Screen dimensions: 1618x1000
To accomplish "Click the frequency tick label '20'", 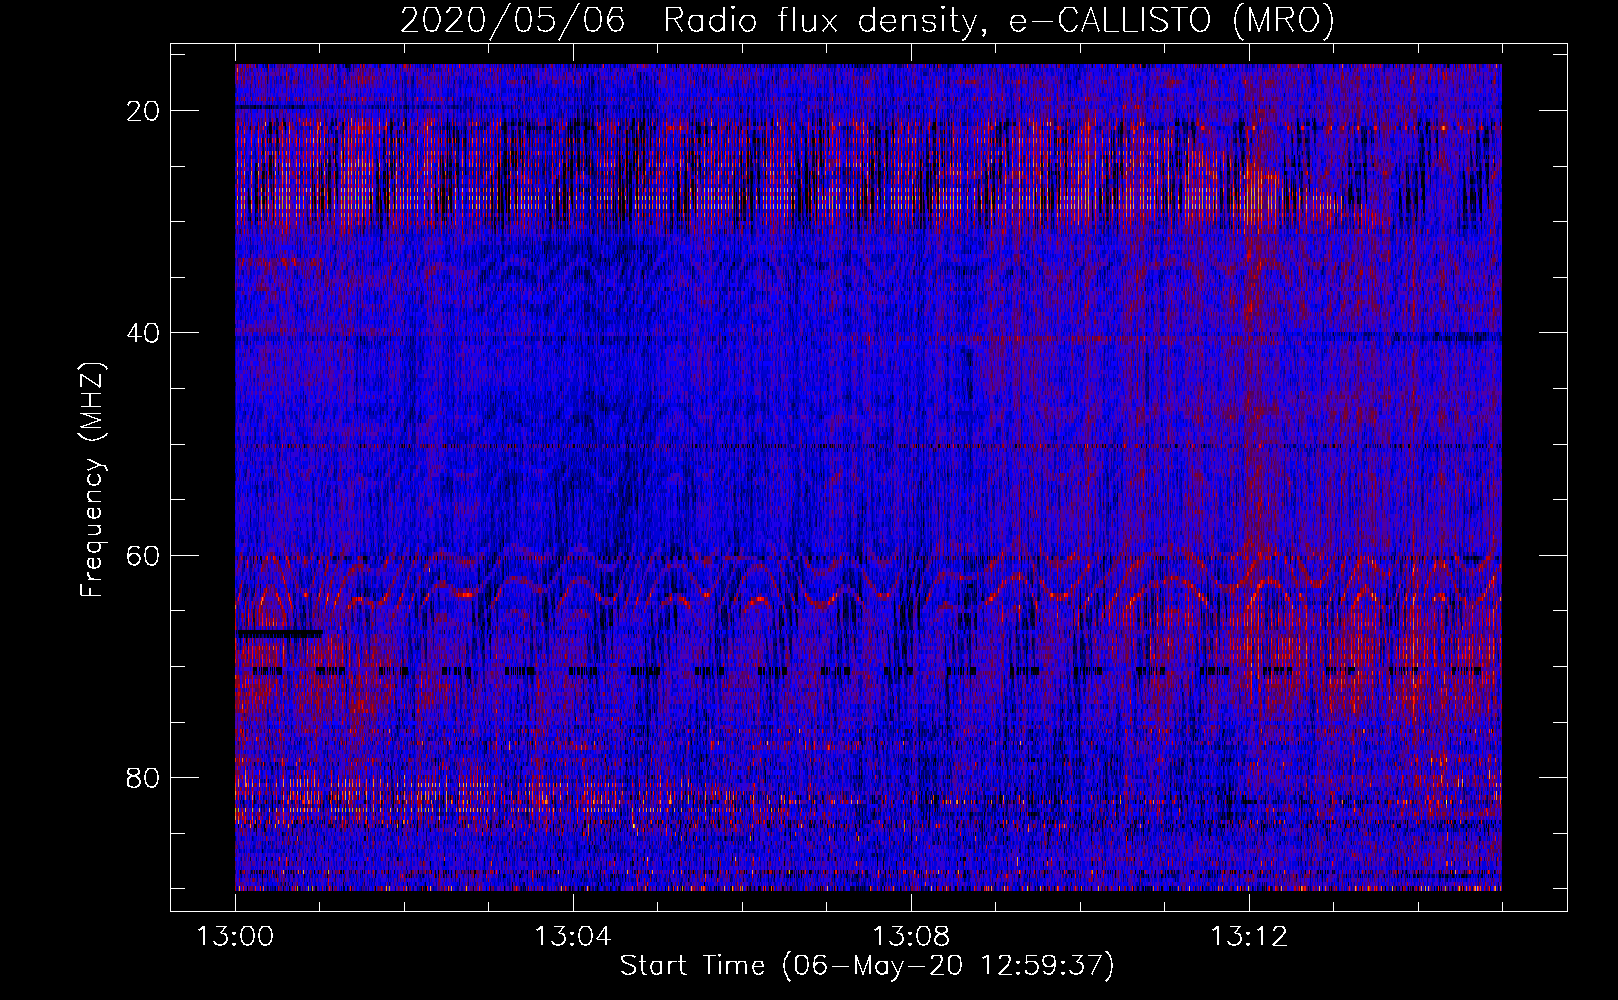I will coord(144,111).
